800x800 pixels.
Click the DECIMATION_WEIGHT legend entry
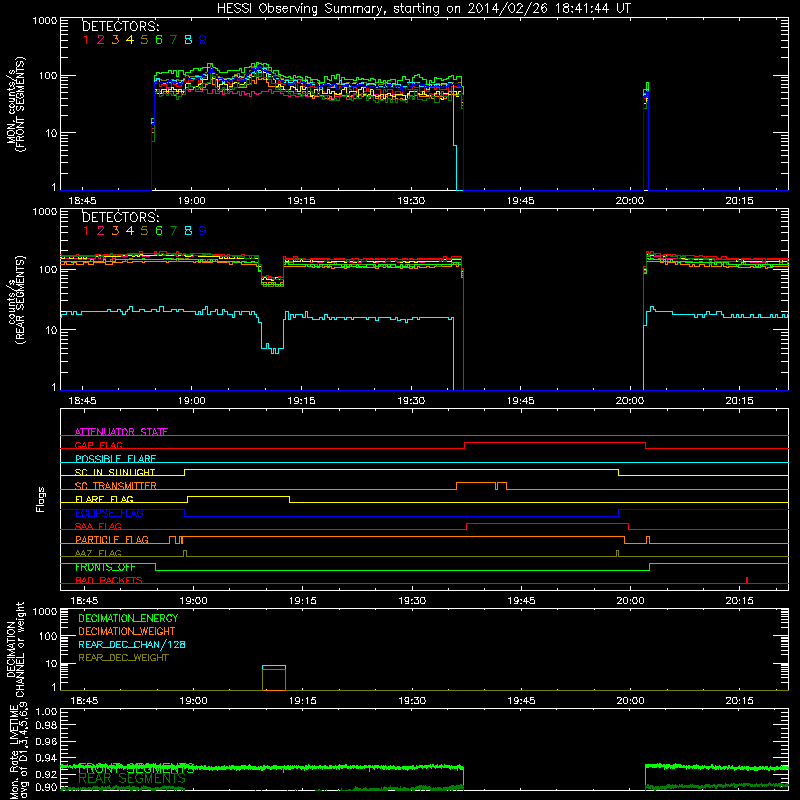click(x=127, y=632)
